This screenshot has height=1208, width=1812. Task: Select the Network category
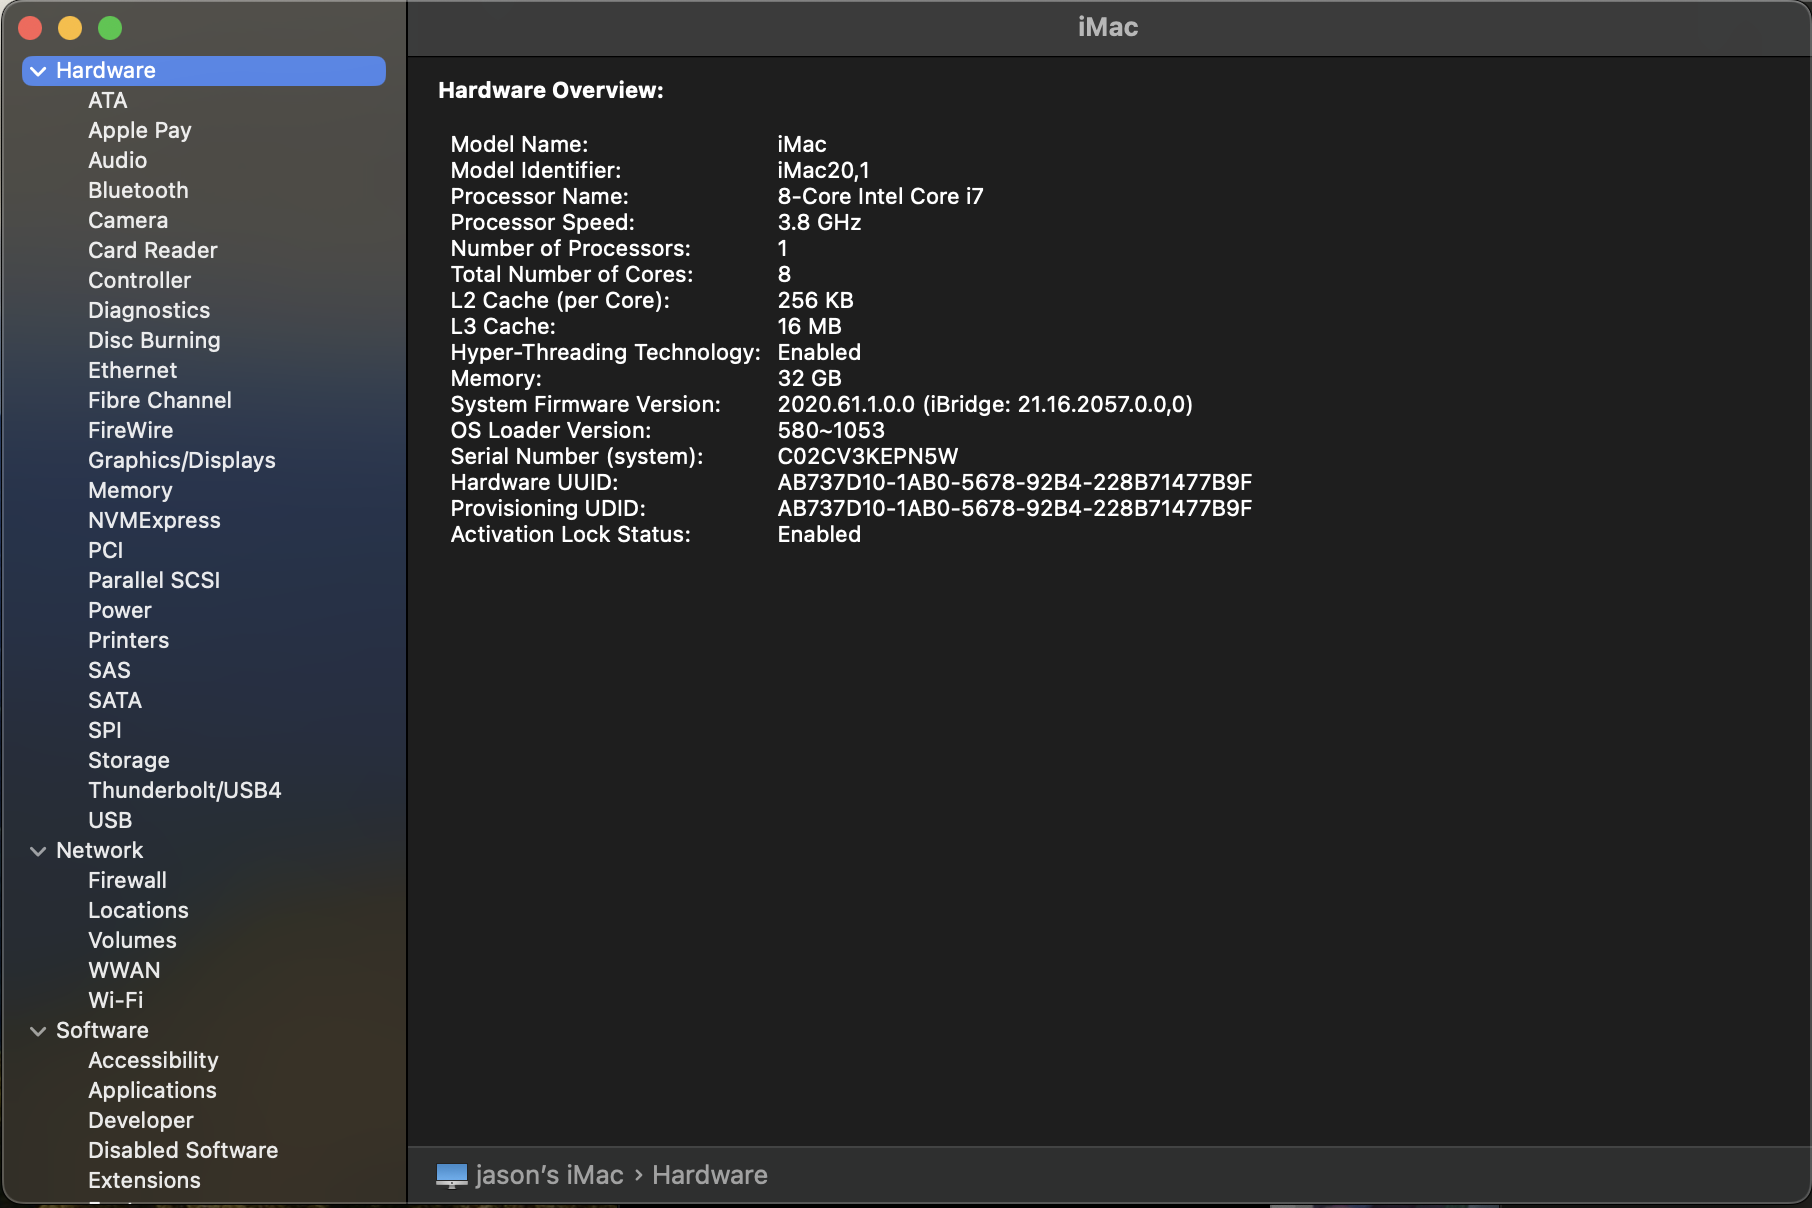tap(99, 851)
